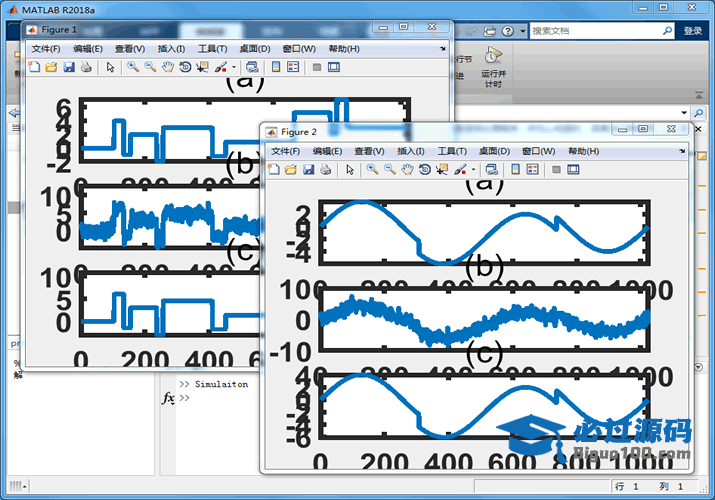
Task: Insert Colorbar icon in Figure 2 toolbar
Action: pyautogui.click(x=515, y=170)
